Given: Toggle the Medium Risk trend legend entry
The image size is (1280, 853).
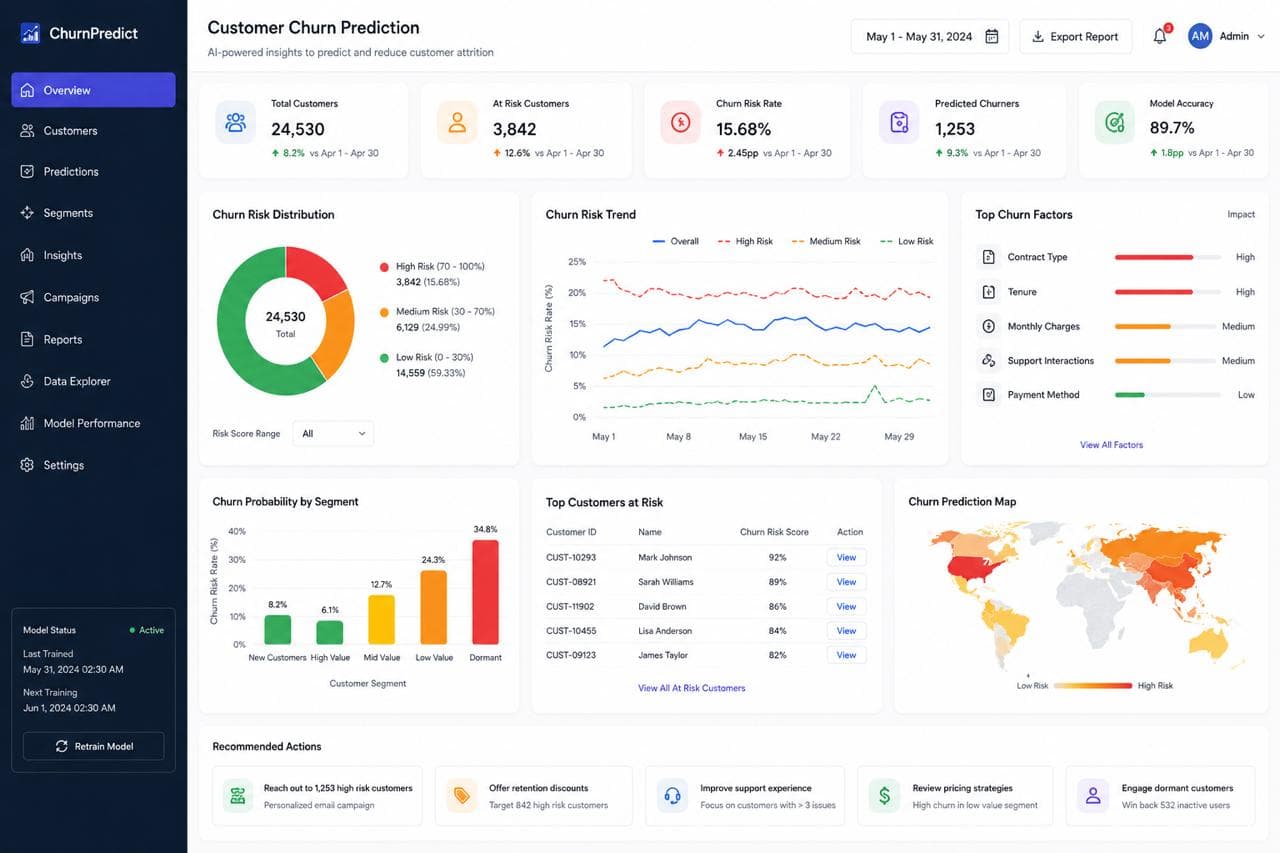Looking at the screenshot, I should [x=825, y=241].
